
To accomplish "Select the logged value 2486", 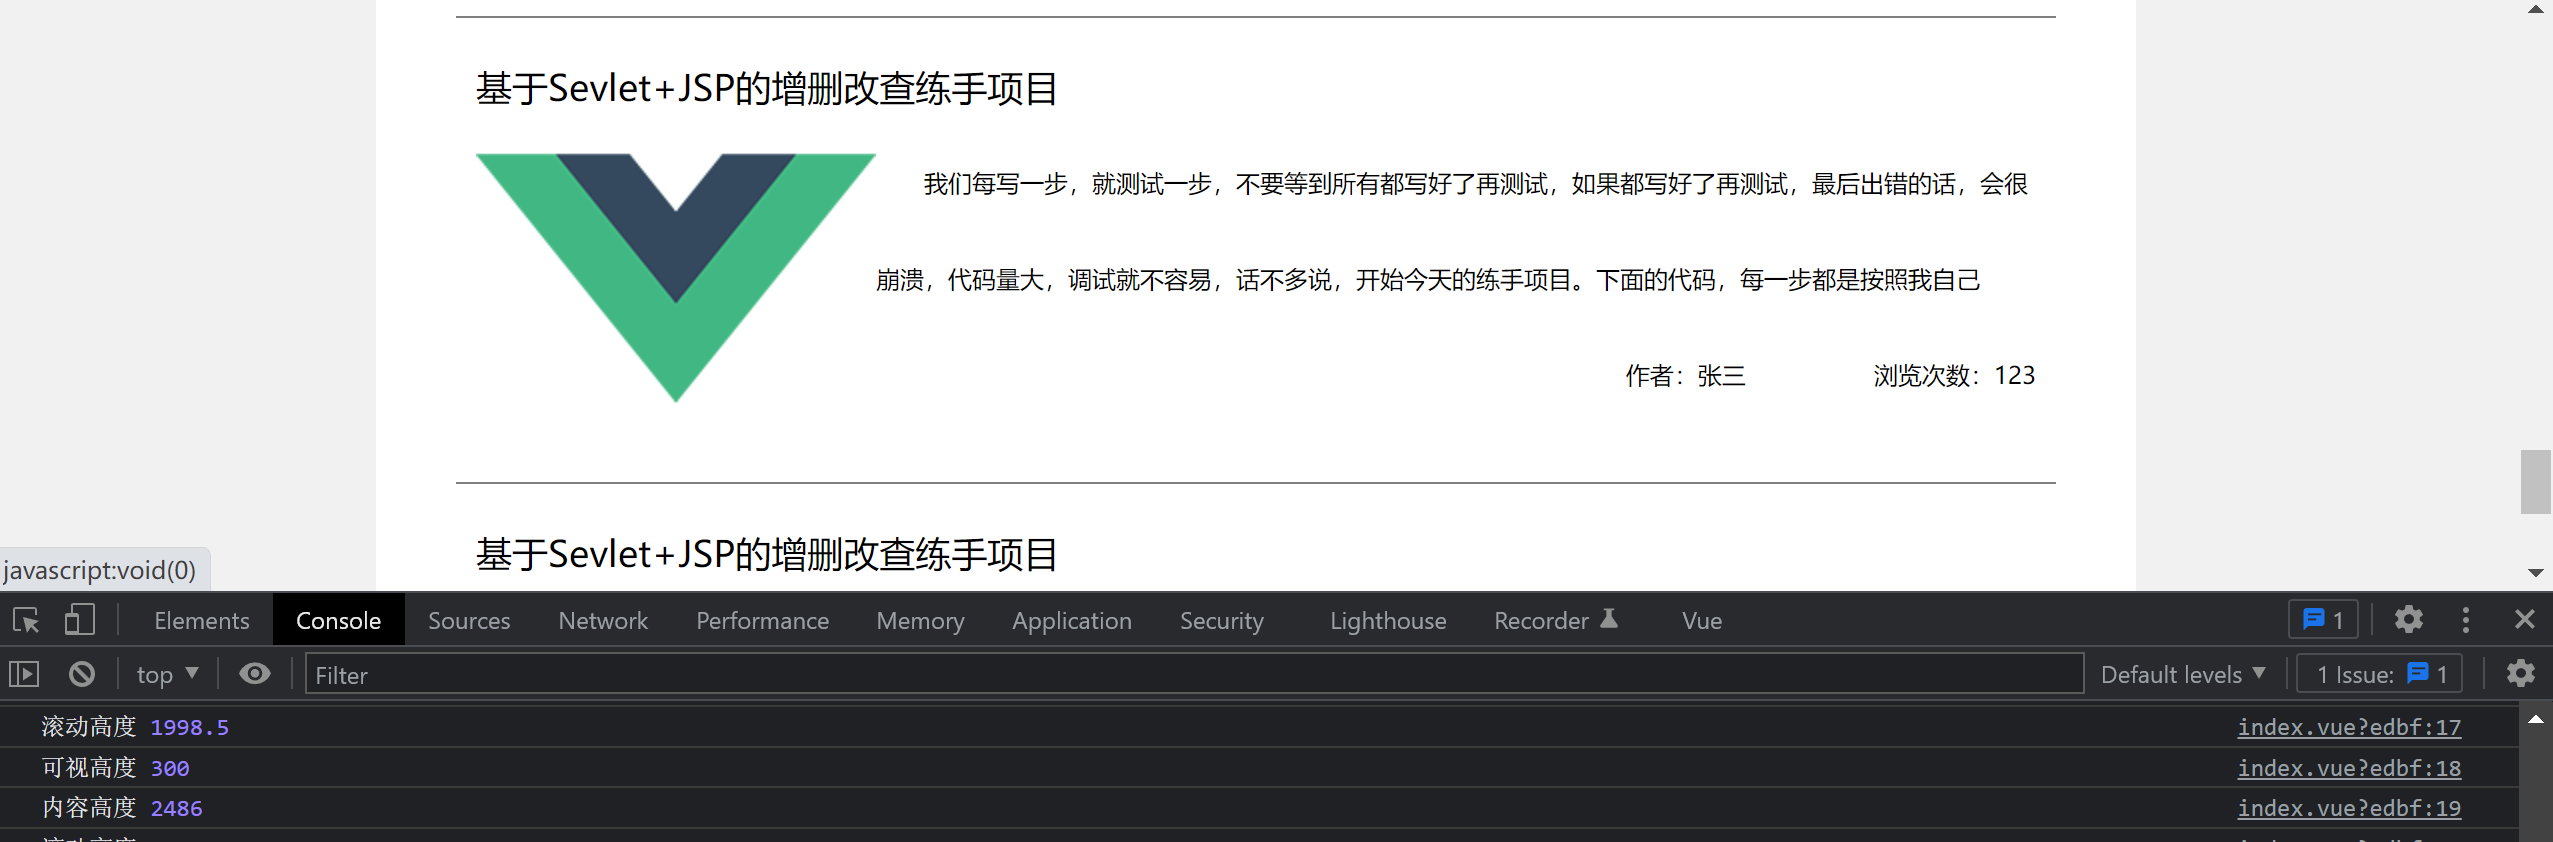I will 177,808.
